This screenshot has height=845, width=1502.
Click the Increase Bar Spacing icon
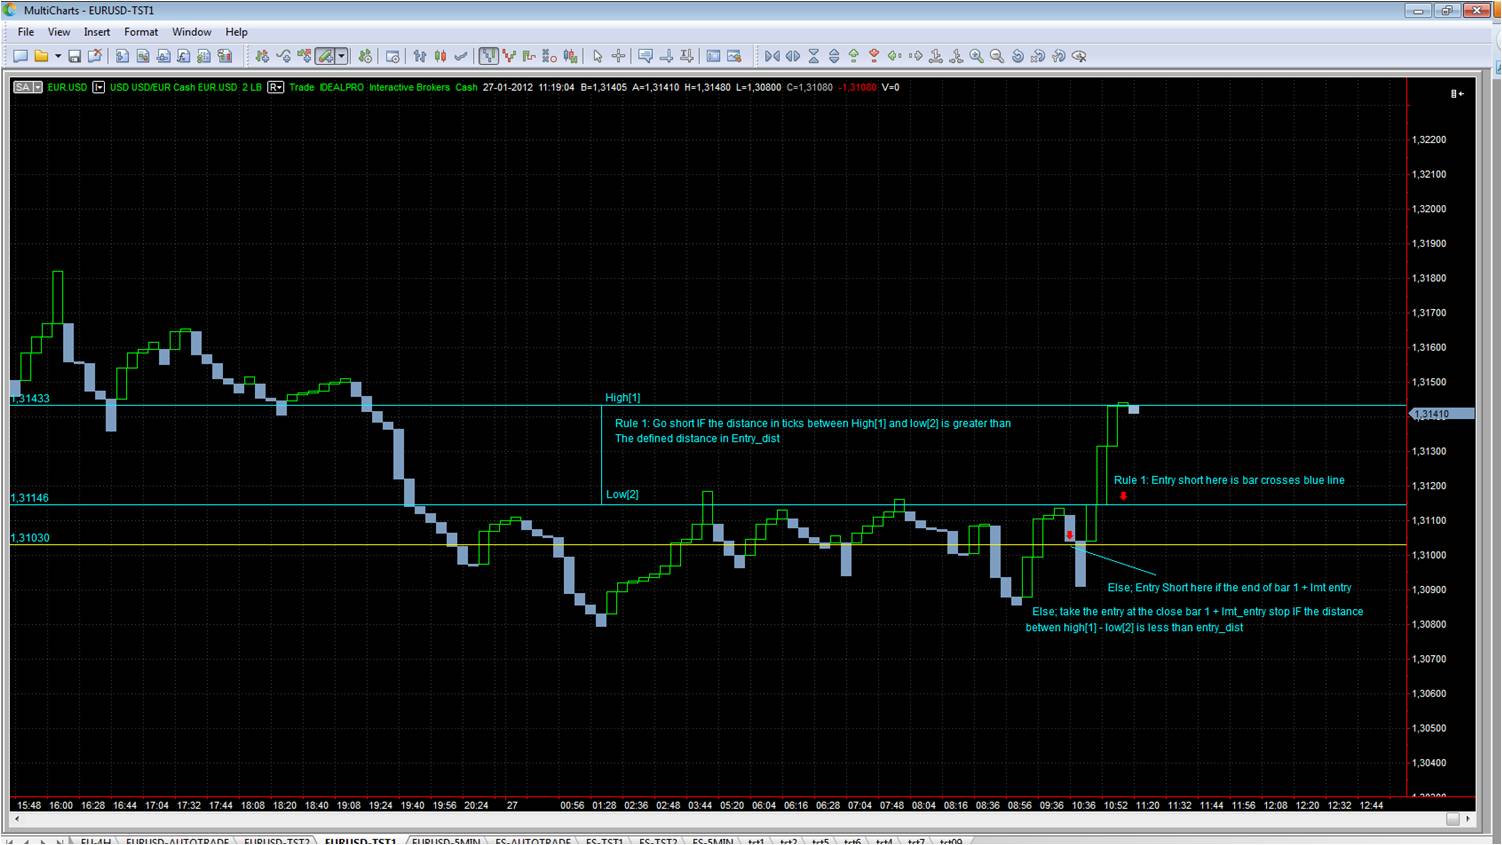(x=793, y=56)
